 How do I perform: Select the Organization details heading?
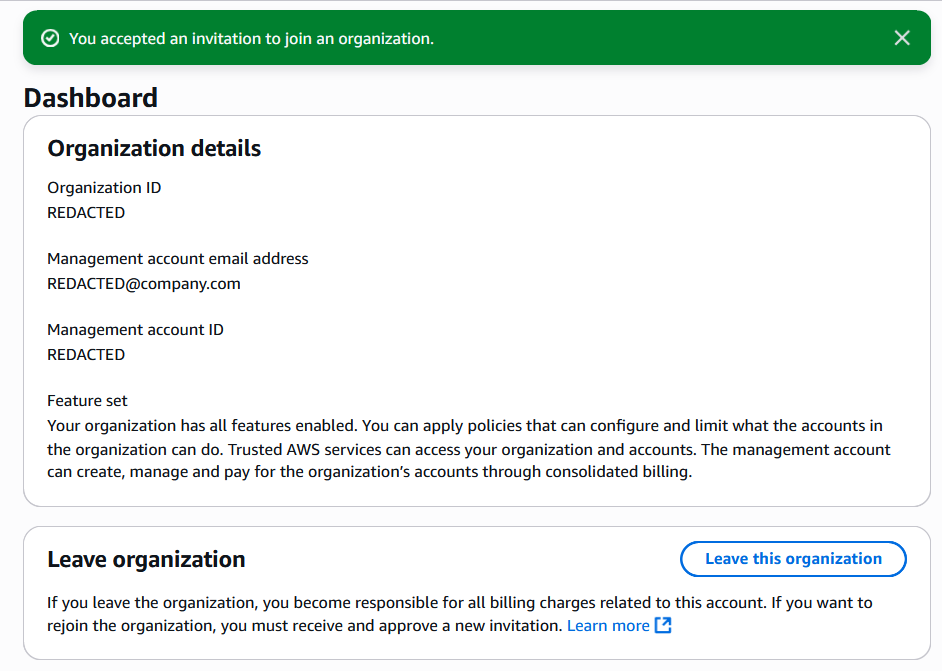154,148
